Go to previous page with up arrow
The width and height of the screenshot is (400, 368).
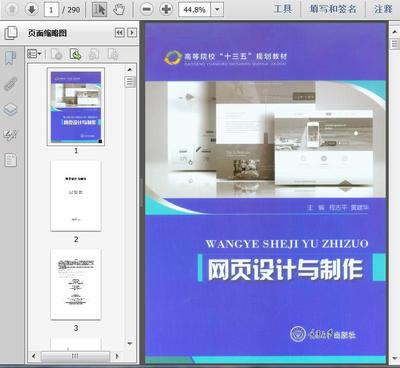[x=12, y=9]
